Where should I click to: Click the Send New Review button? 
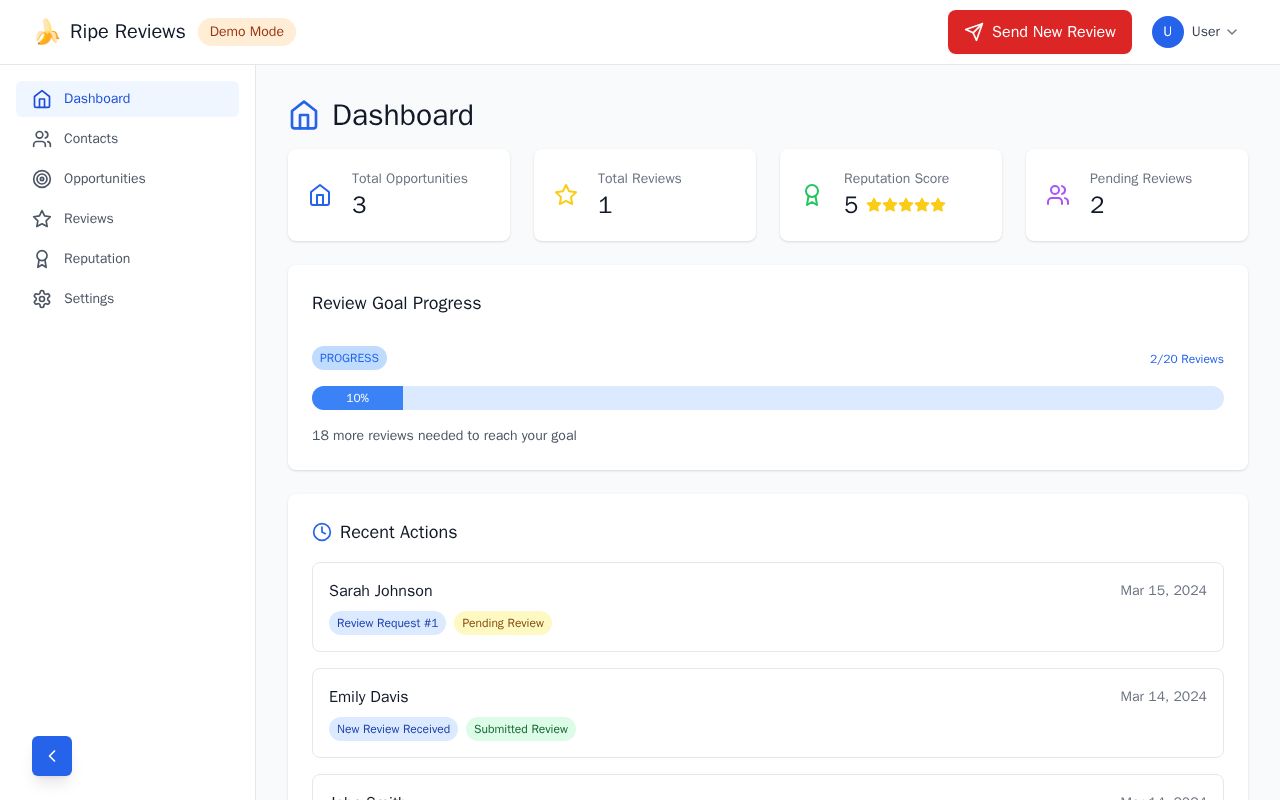click(x=1040, y=32)
